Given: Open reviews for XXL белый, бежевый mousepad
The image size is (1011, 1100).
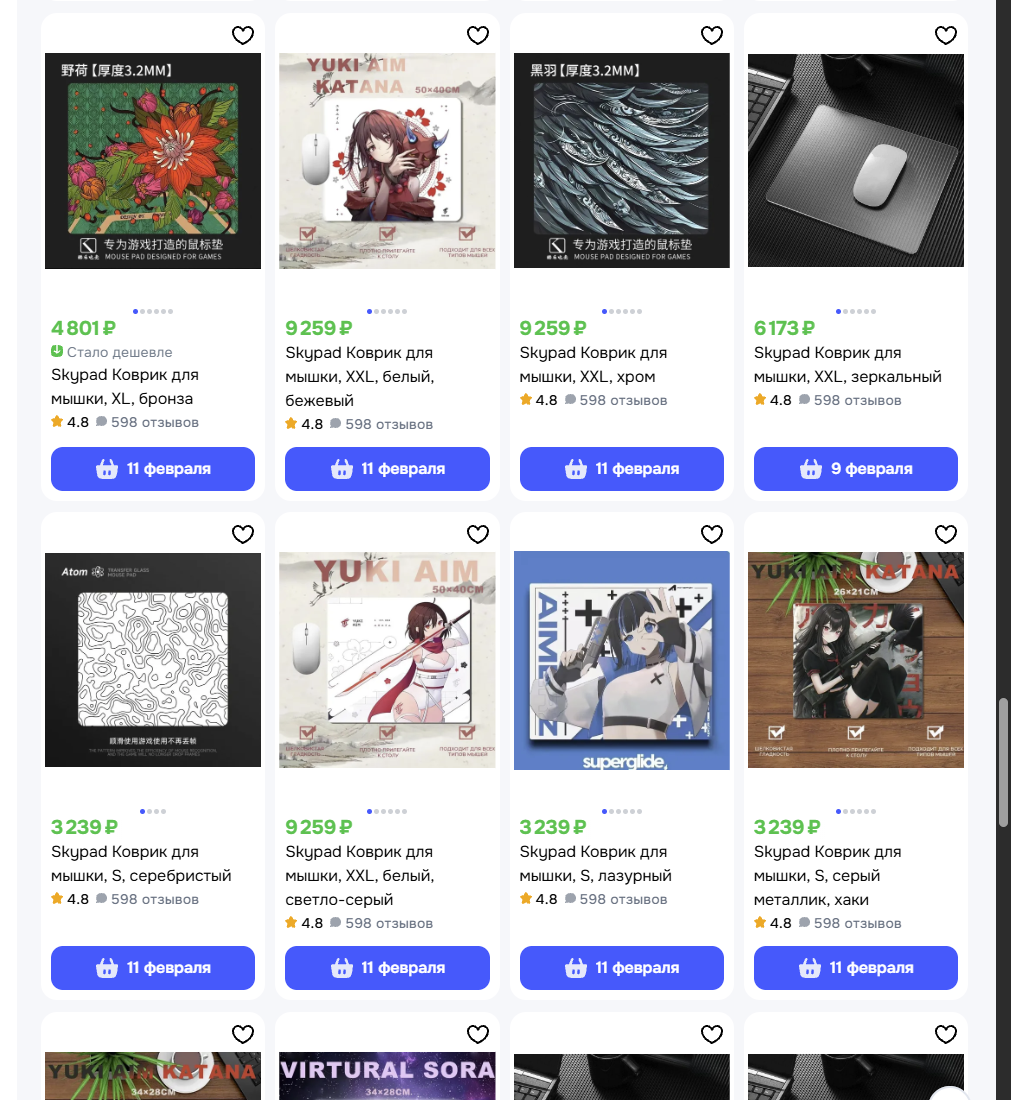Looking at the screenshot, I should (389, 424).
